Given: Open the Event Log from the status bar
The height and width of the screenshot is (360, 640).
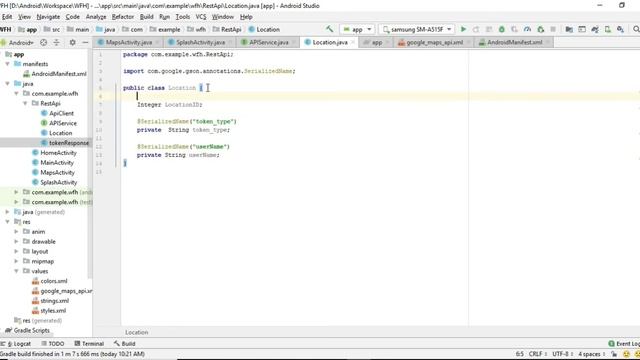Looking at the screenshot, I should coord(624,344).
